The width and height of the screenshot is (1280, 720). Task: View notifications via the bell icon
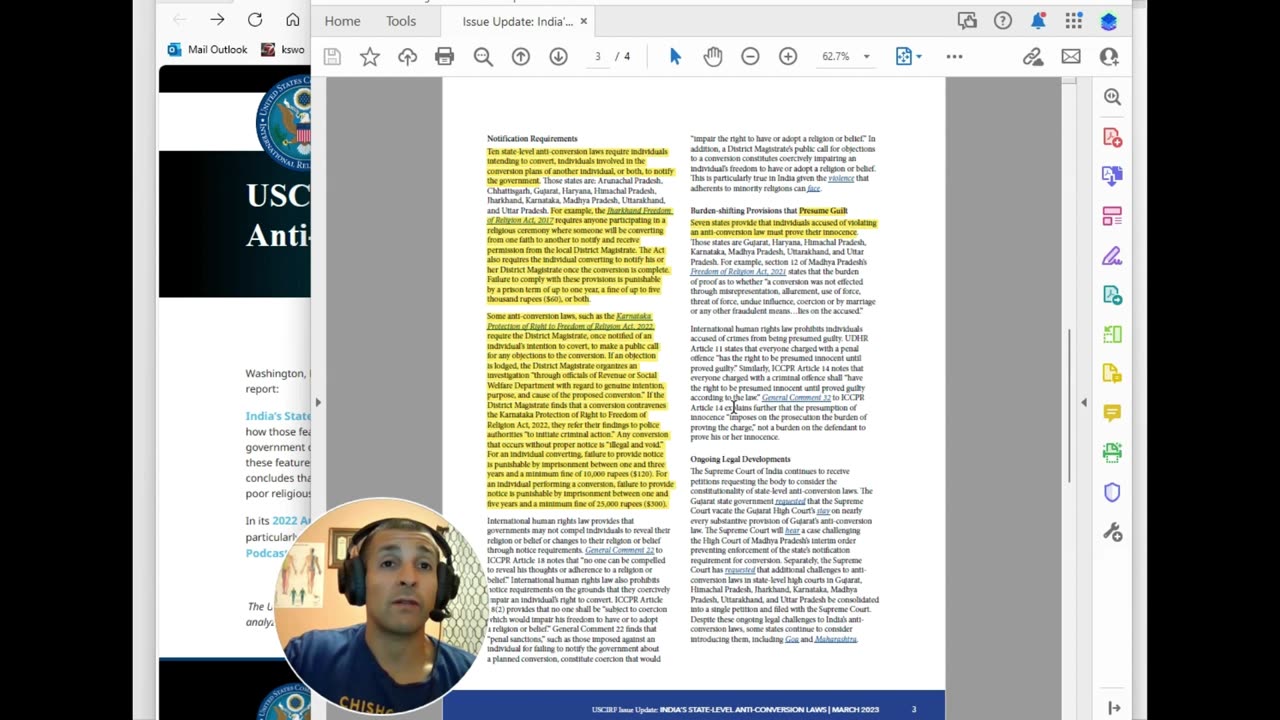[1038, 21]
